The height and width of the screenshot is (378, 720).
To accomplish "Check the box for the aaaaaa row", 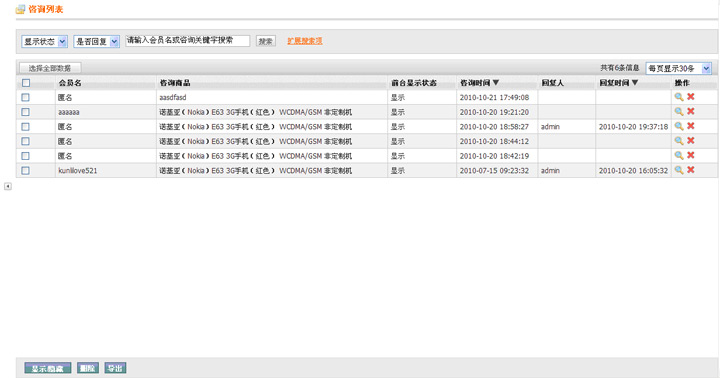I will tap(25, 112).
